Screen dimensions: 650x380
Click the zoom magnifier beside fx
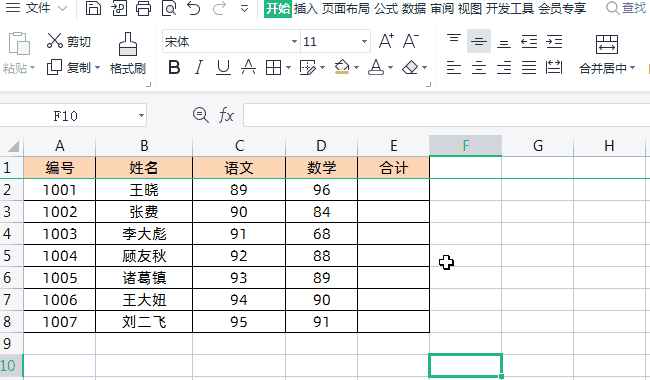tap(201, 115)
